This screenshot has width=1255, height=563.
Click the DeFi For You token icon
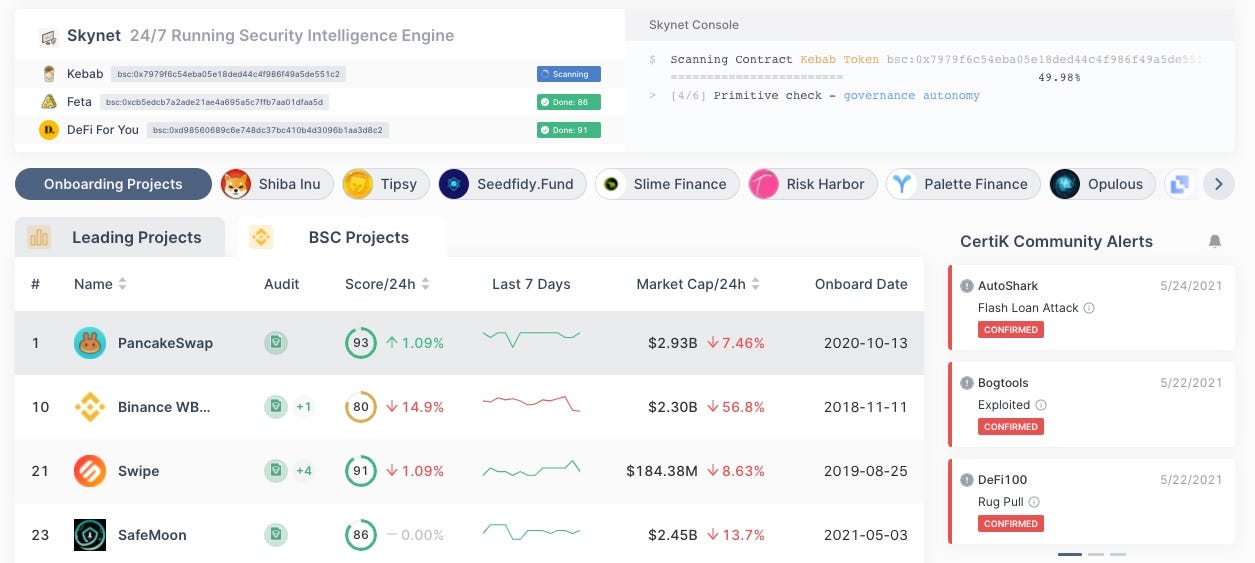click(x=48, y=129)
